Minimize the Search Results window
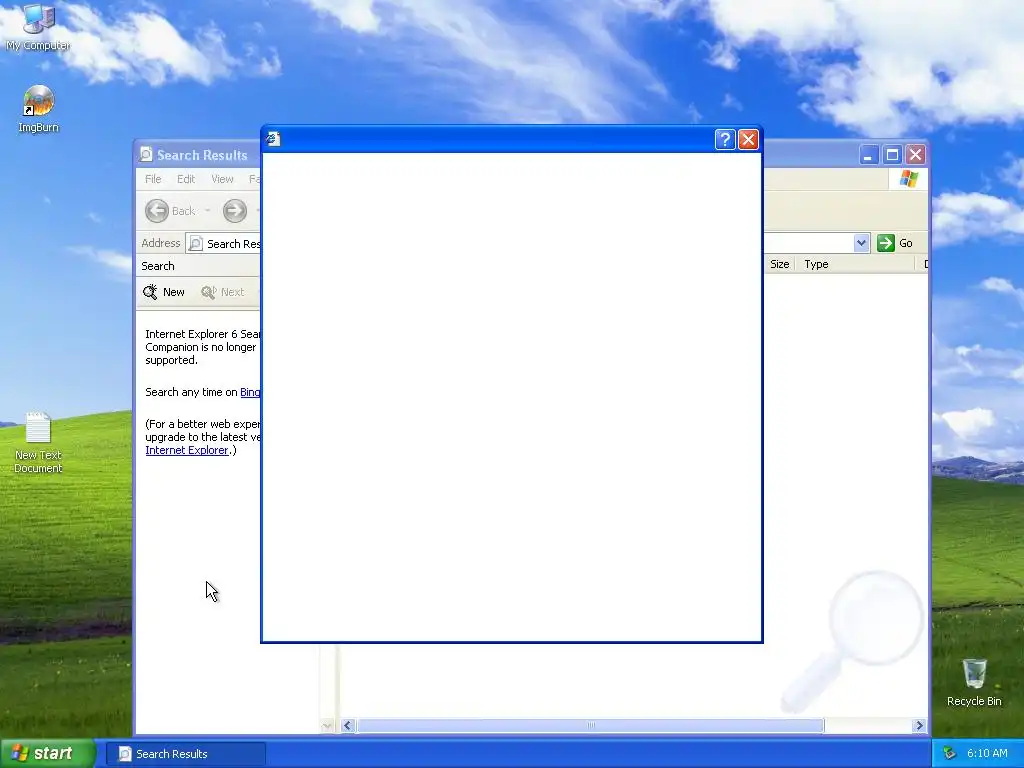The height and width of the screenshot is (768, 1024). (869, 155)
